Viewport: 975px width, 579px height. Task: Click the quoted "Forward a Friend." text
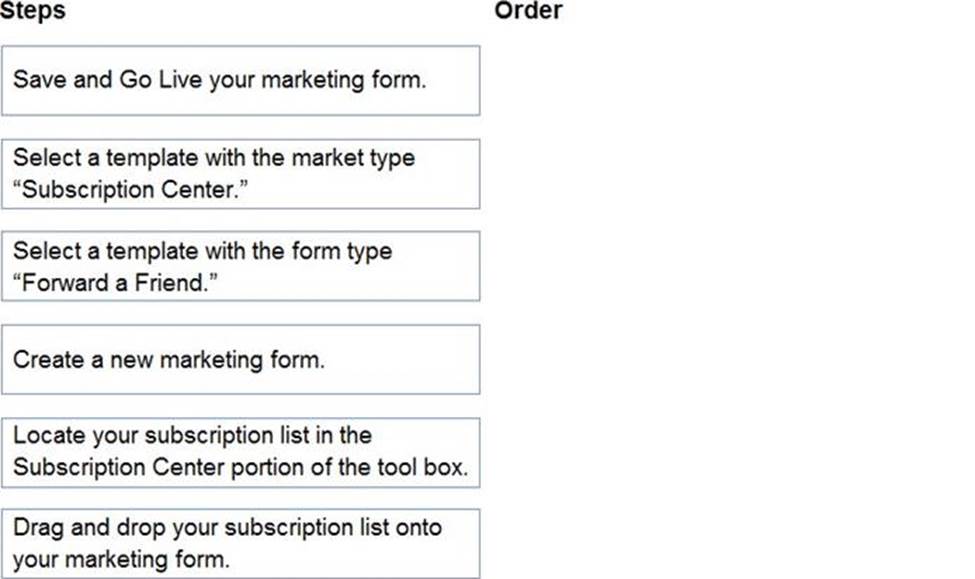[x=115, y=282]
